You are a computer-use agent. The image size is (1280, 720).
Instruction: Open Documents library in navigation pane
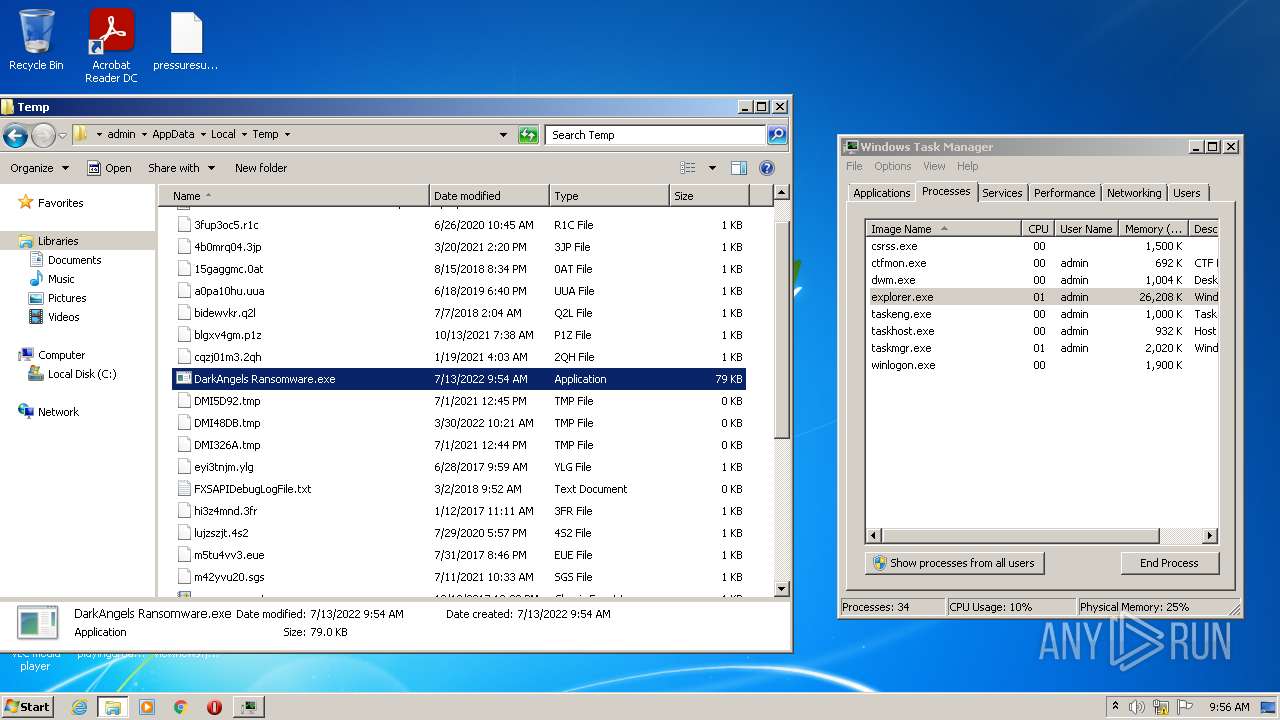tap(74, 260)
